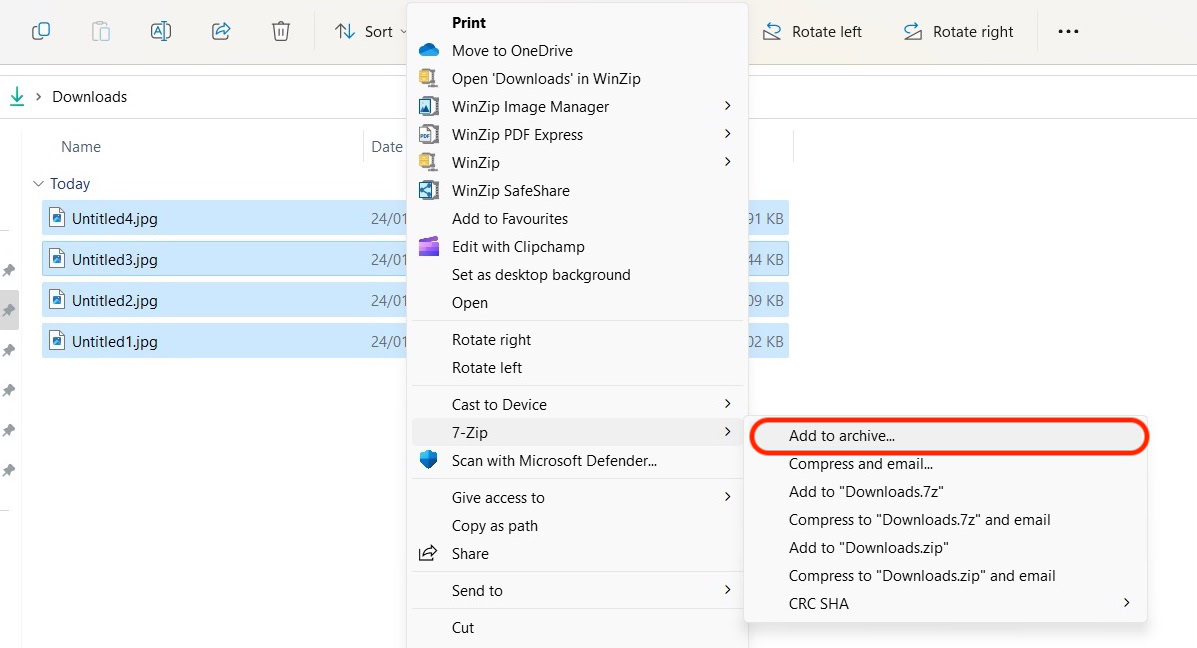Click the Clipchamp icon in menu

point(429,246)
